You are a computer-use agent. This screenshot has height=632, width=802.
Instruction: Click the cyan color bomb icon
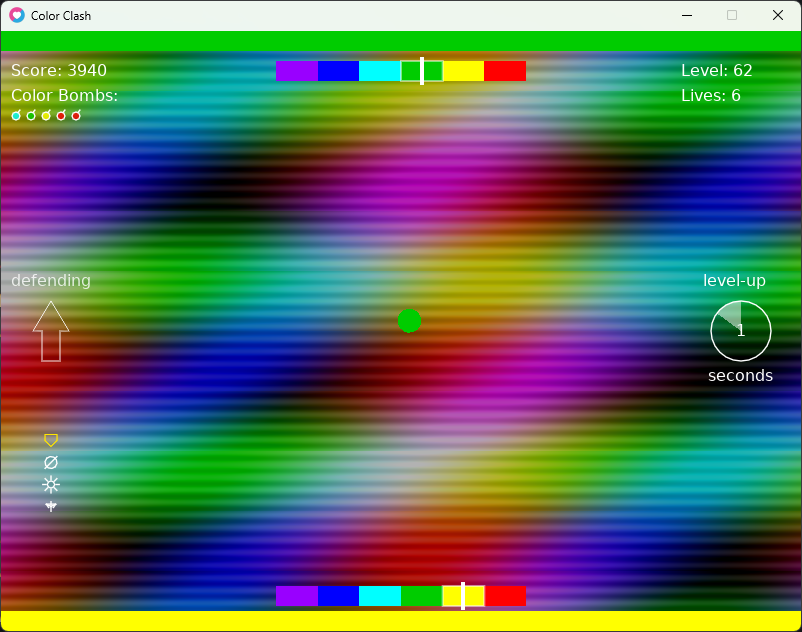(16, 116)
